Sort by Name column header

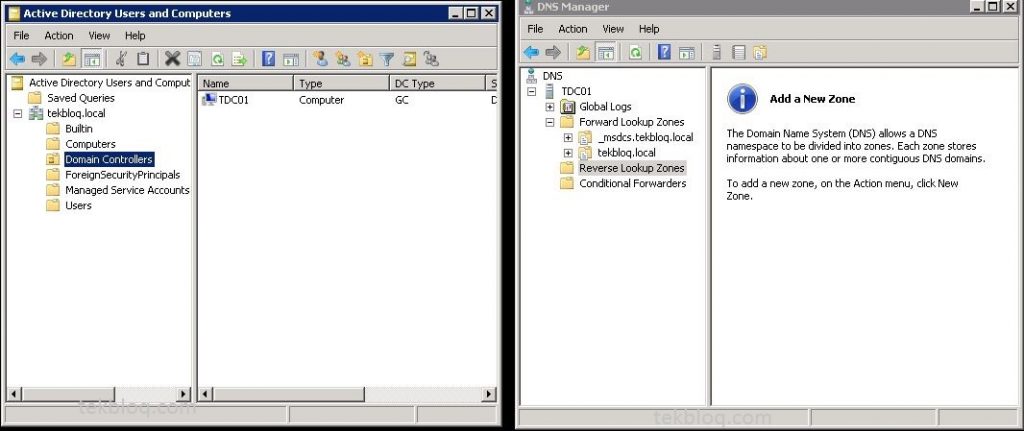[x=246, y=84]
